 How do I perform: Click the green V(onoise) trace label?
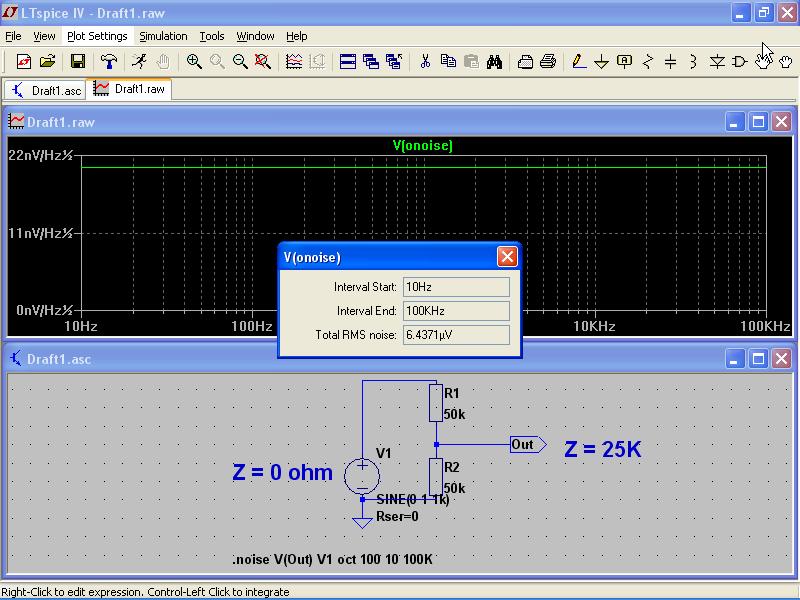pos(422,145)
